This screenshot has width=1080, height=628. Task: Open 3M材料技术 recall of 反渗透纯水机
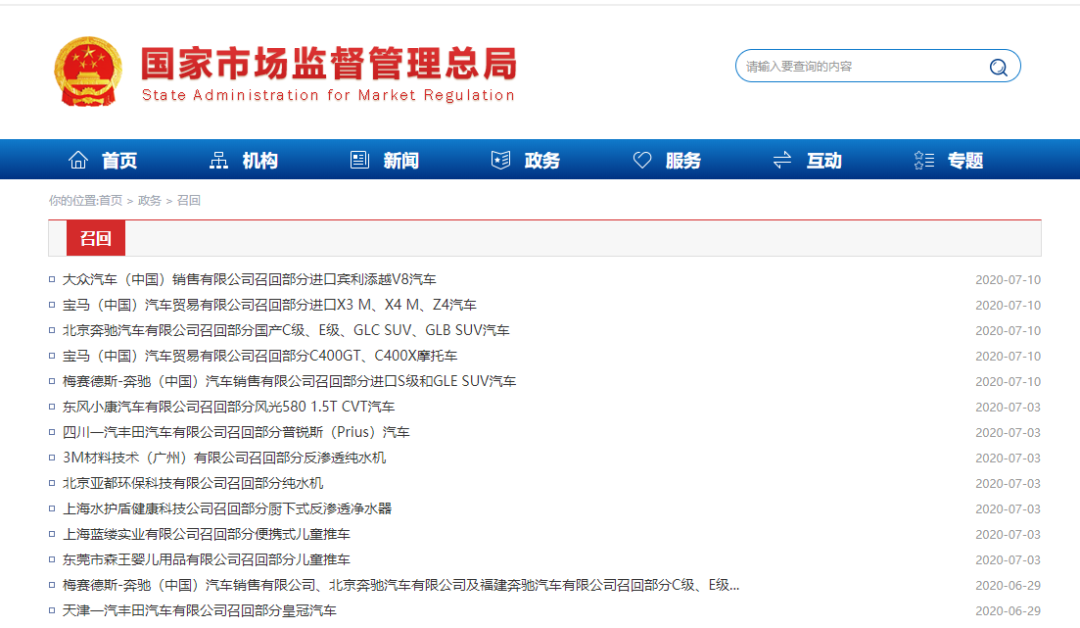225,457
